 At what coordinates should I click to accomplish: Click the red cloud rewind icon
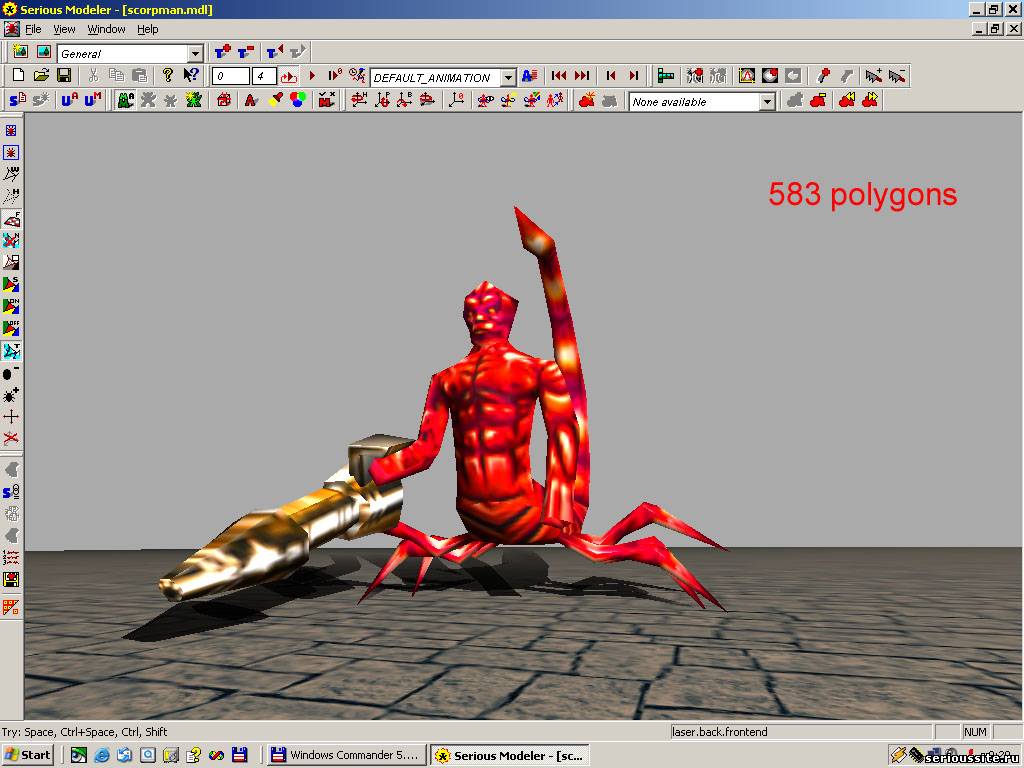847,100
